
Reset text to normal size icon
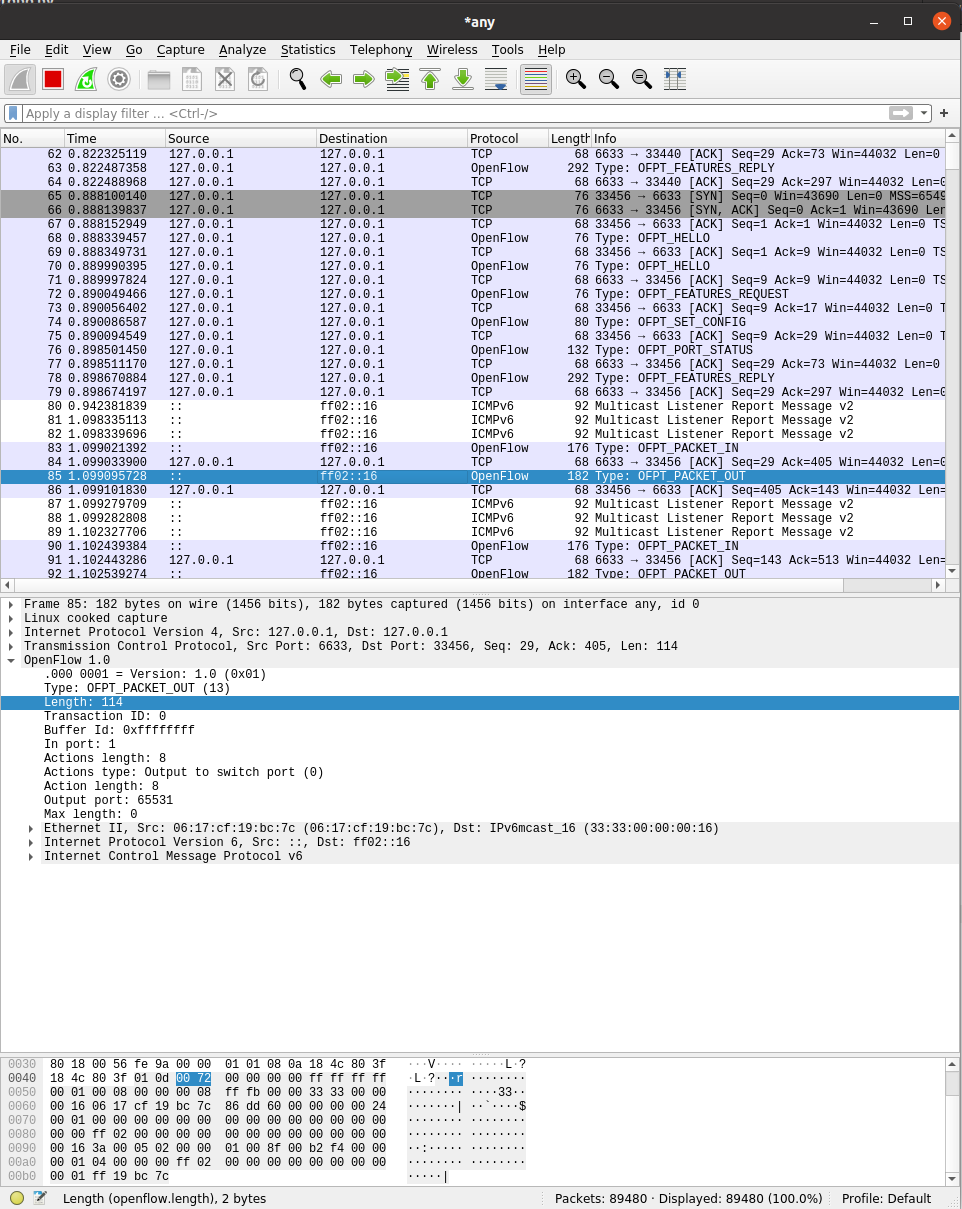[x=641, y=79]
